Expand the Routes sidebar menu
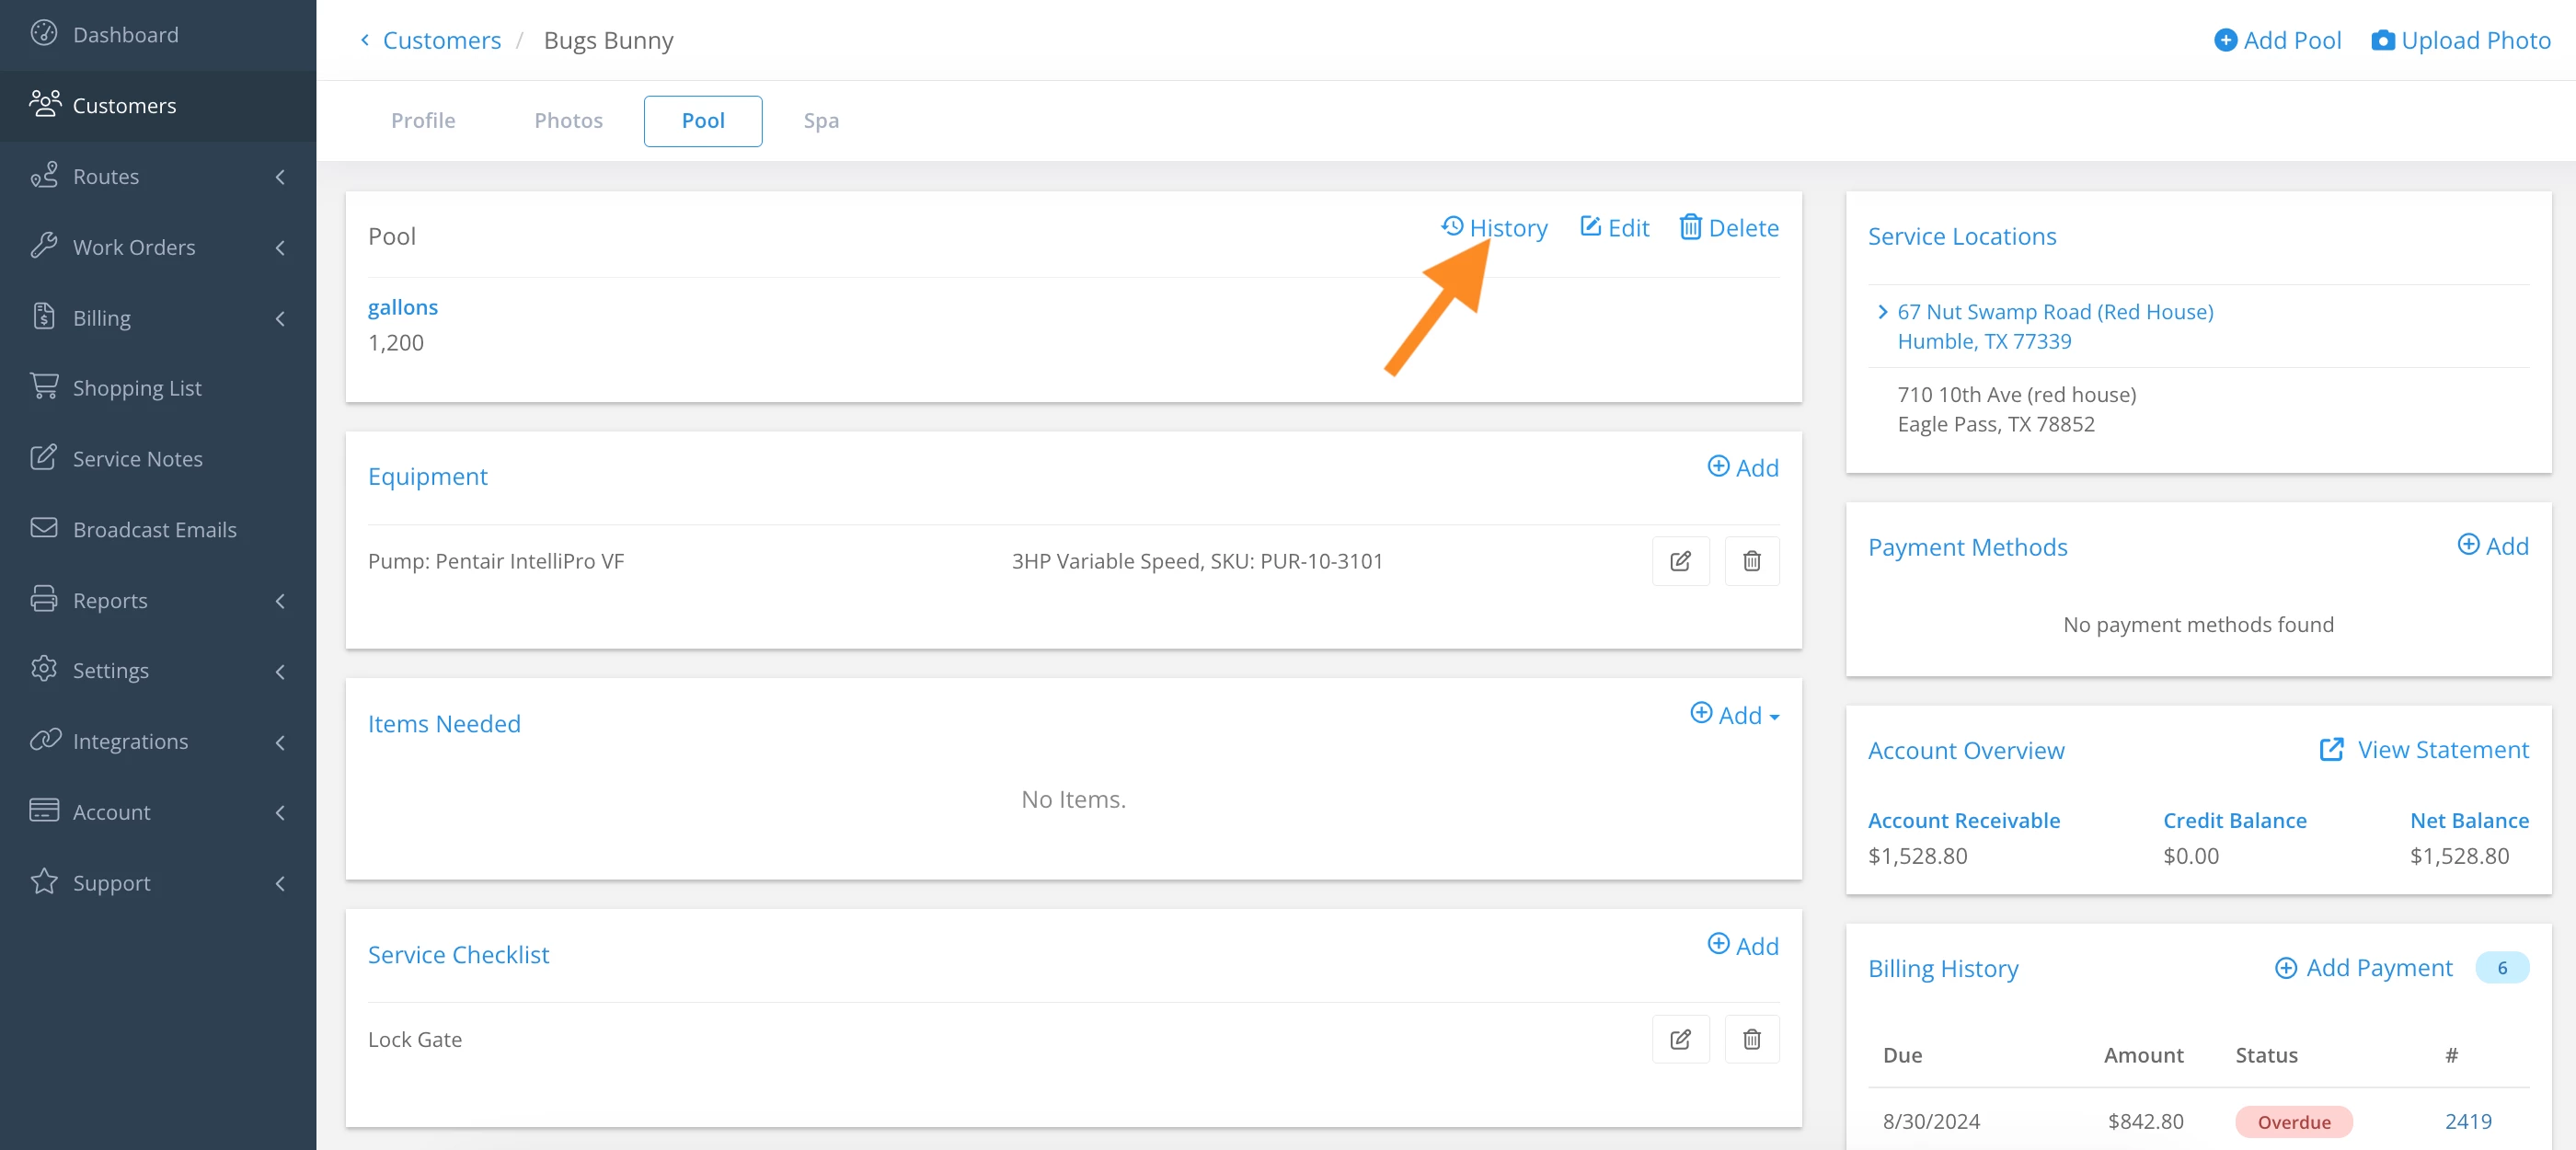The height and width of the screenshot is (1150, 2576). click(x=158, y=177)
